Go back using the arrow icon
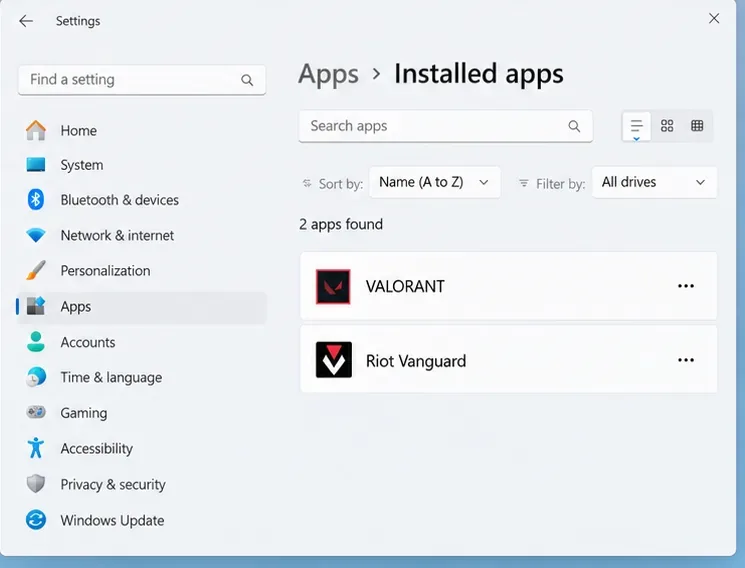745x568 pixels. tap(26, 21)
